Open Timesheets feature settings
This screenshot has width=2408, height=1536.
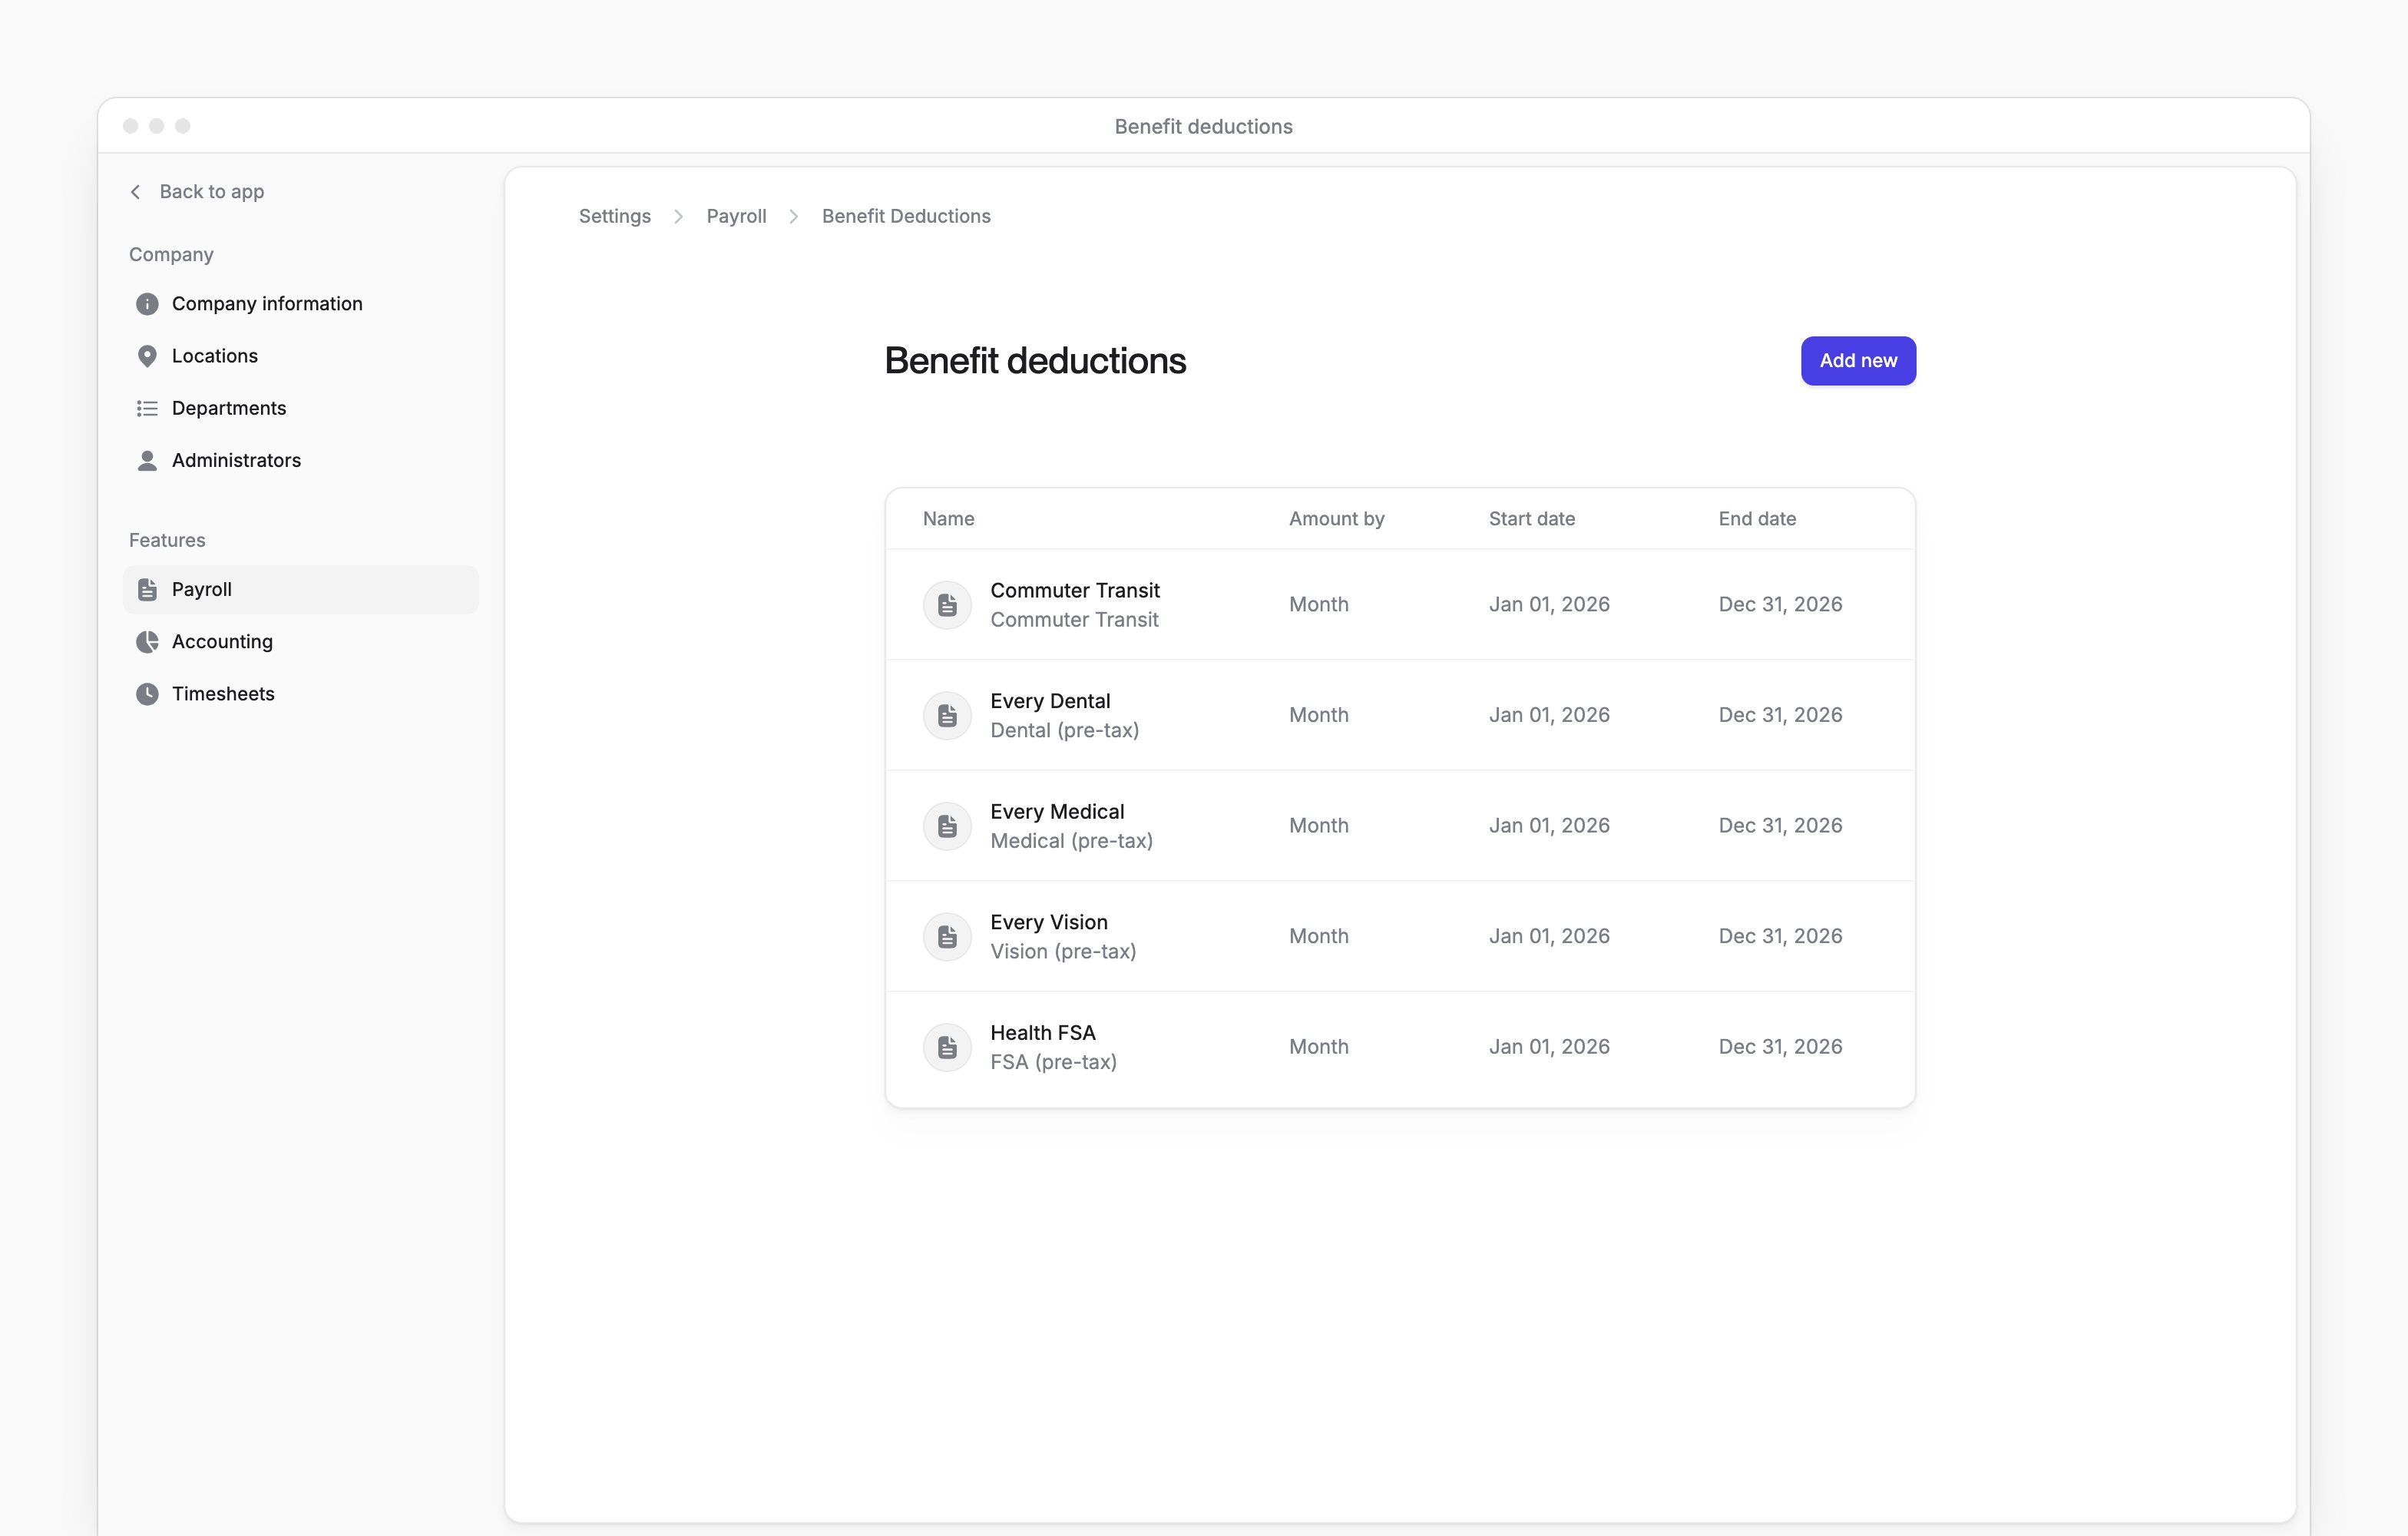[x=301, y=694]
